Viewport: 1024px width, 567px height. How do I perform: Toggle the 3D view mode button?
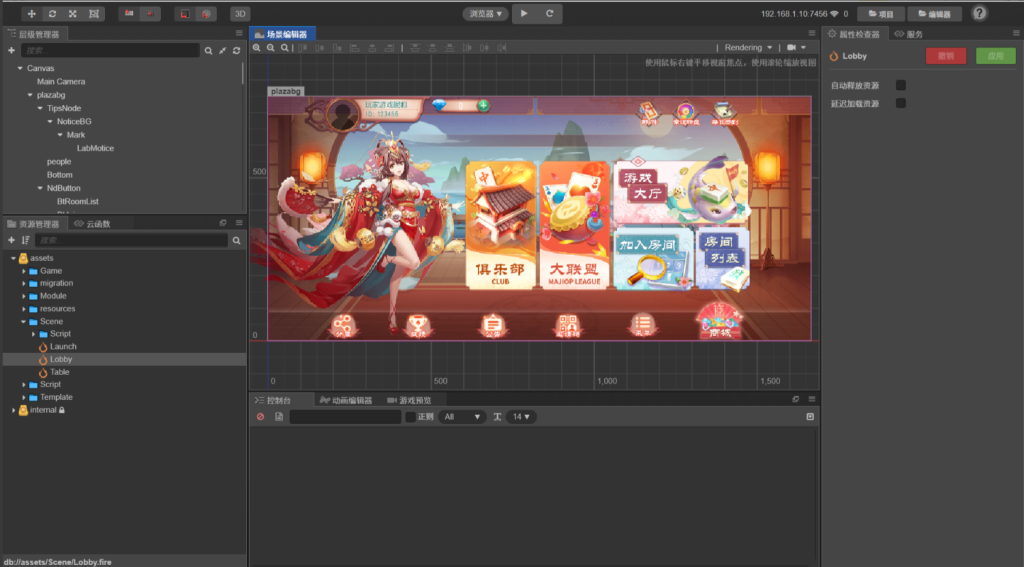240,14
